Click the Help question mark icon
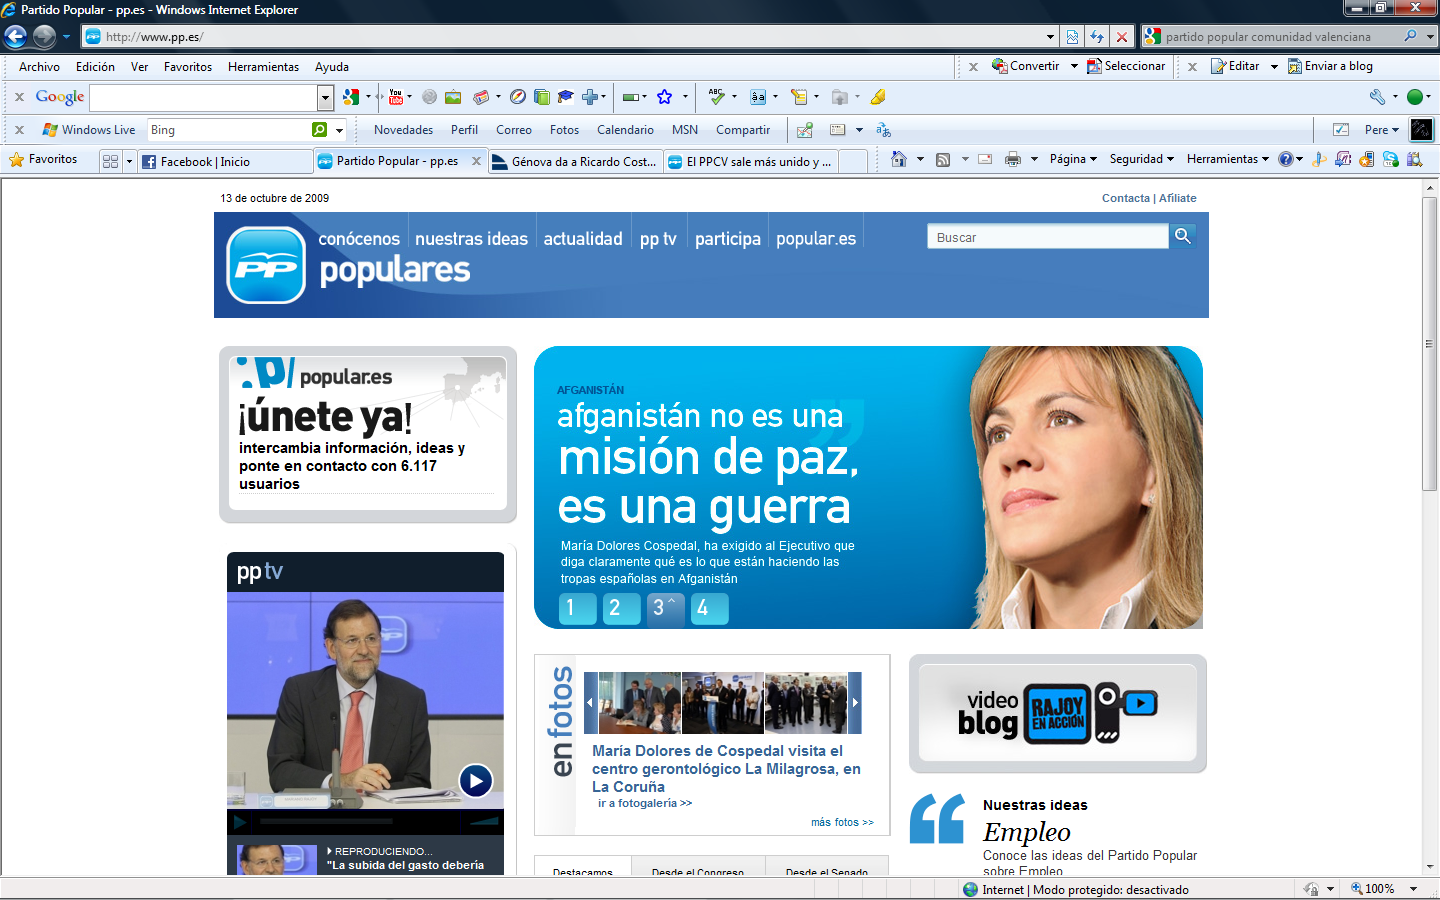Screen dimensions: 1440x900 1286,159
